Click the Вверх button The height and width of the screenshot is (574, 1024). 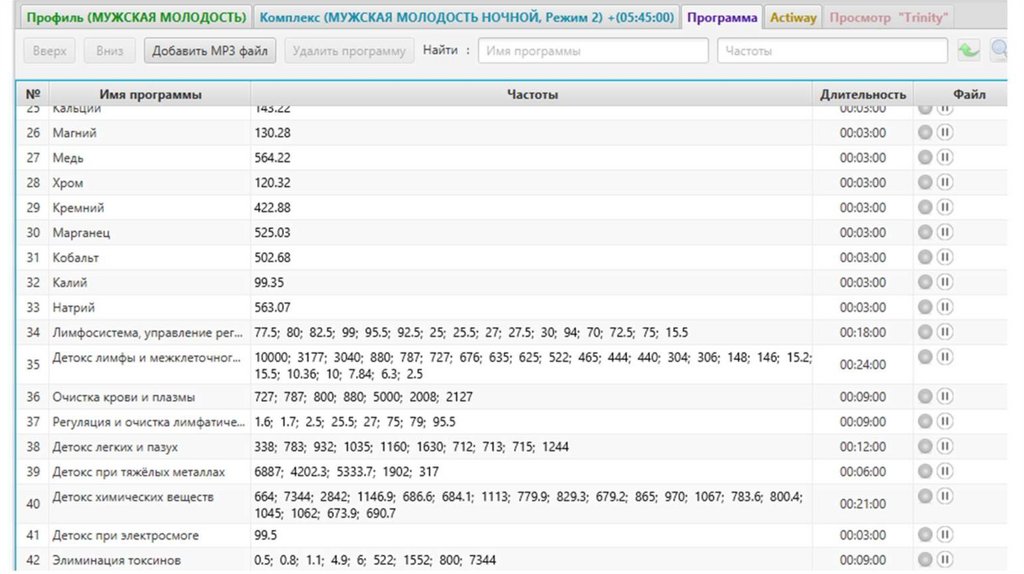(50, 50)
